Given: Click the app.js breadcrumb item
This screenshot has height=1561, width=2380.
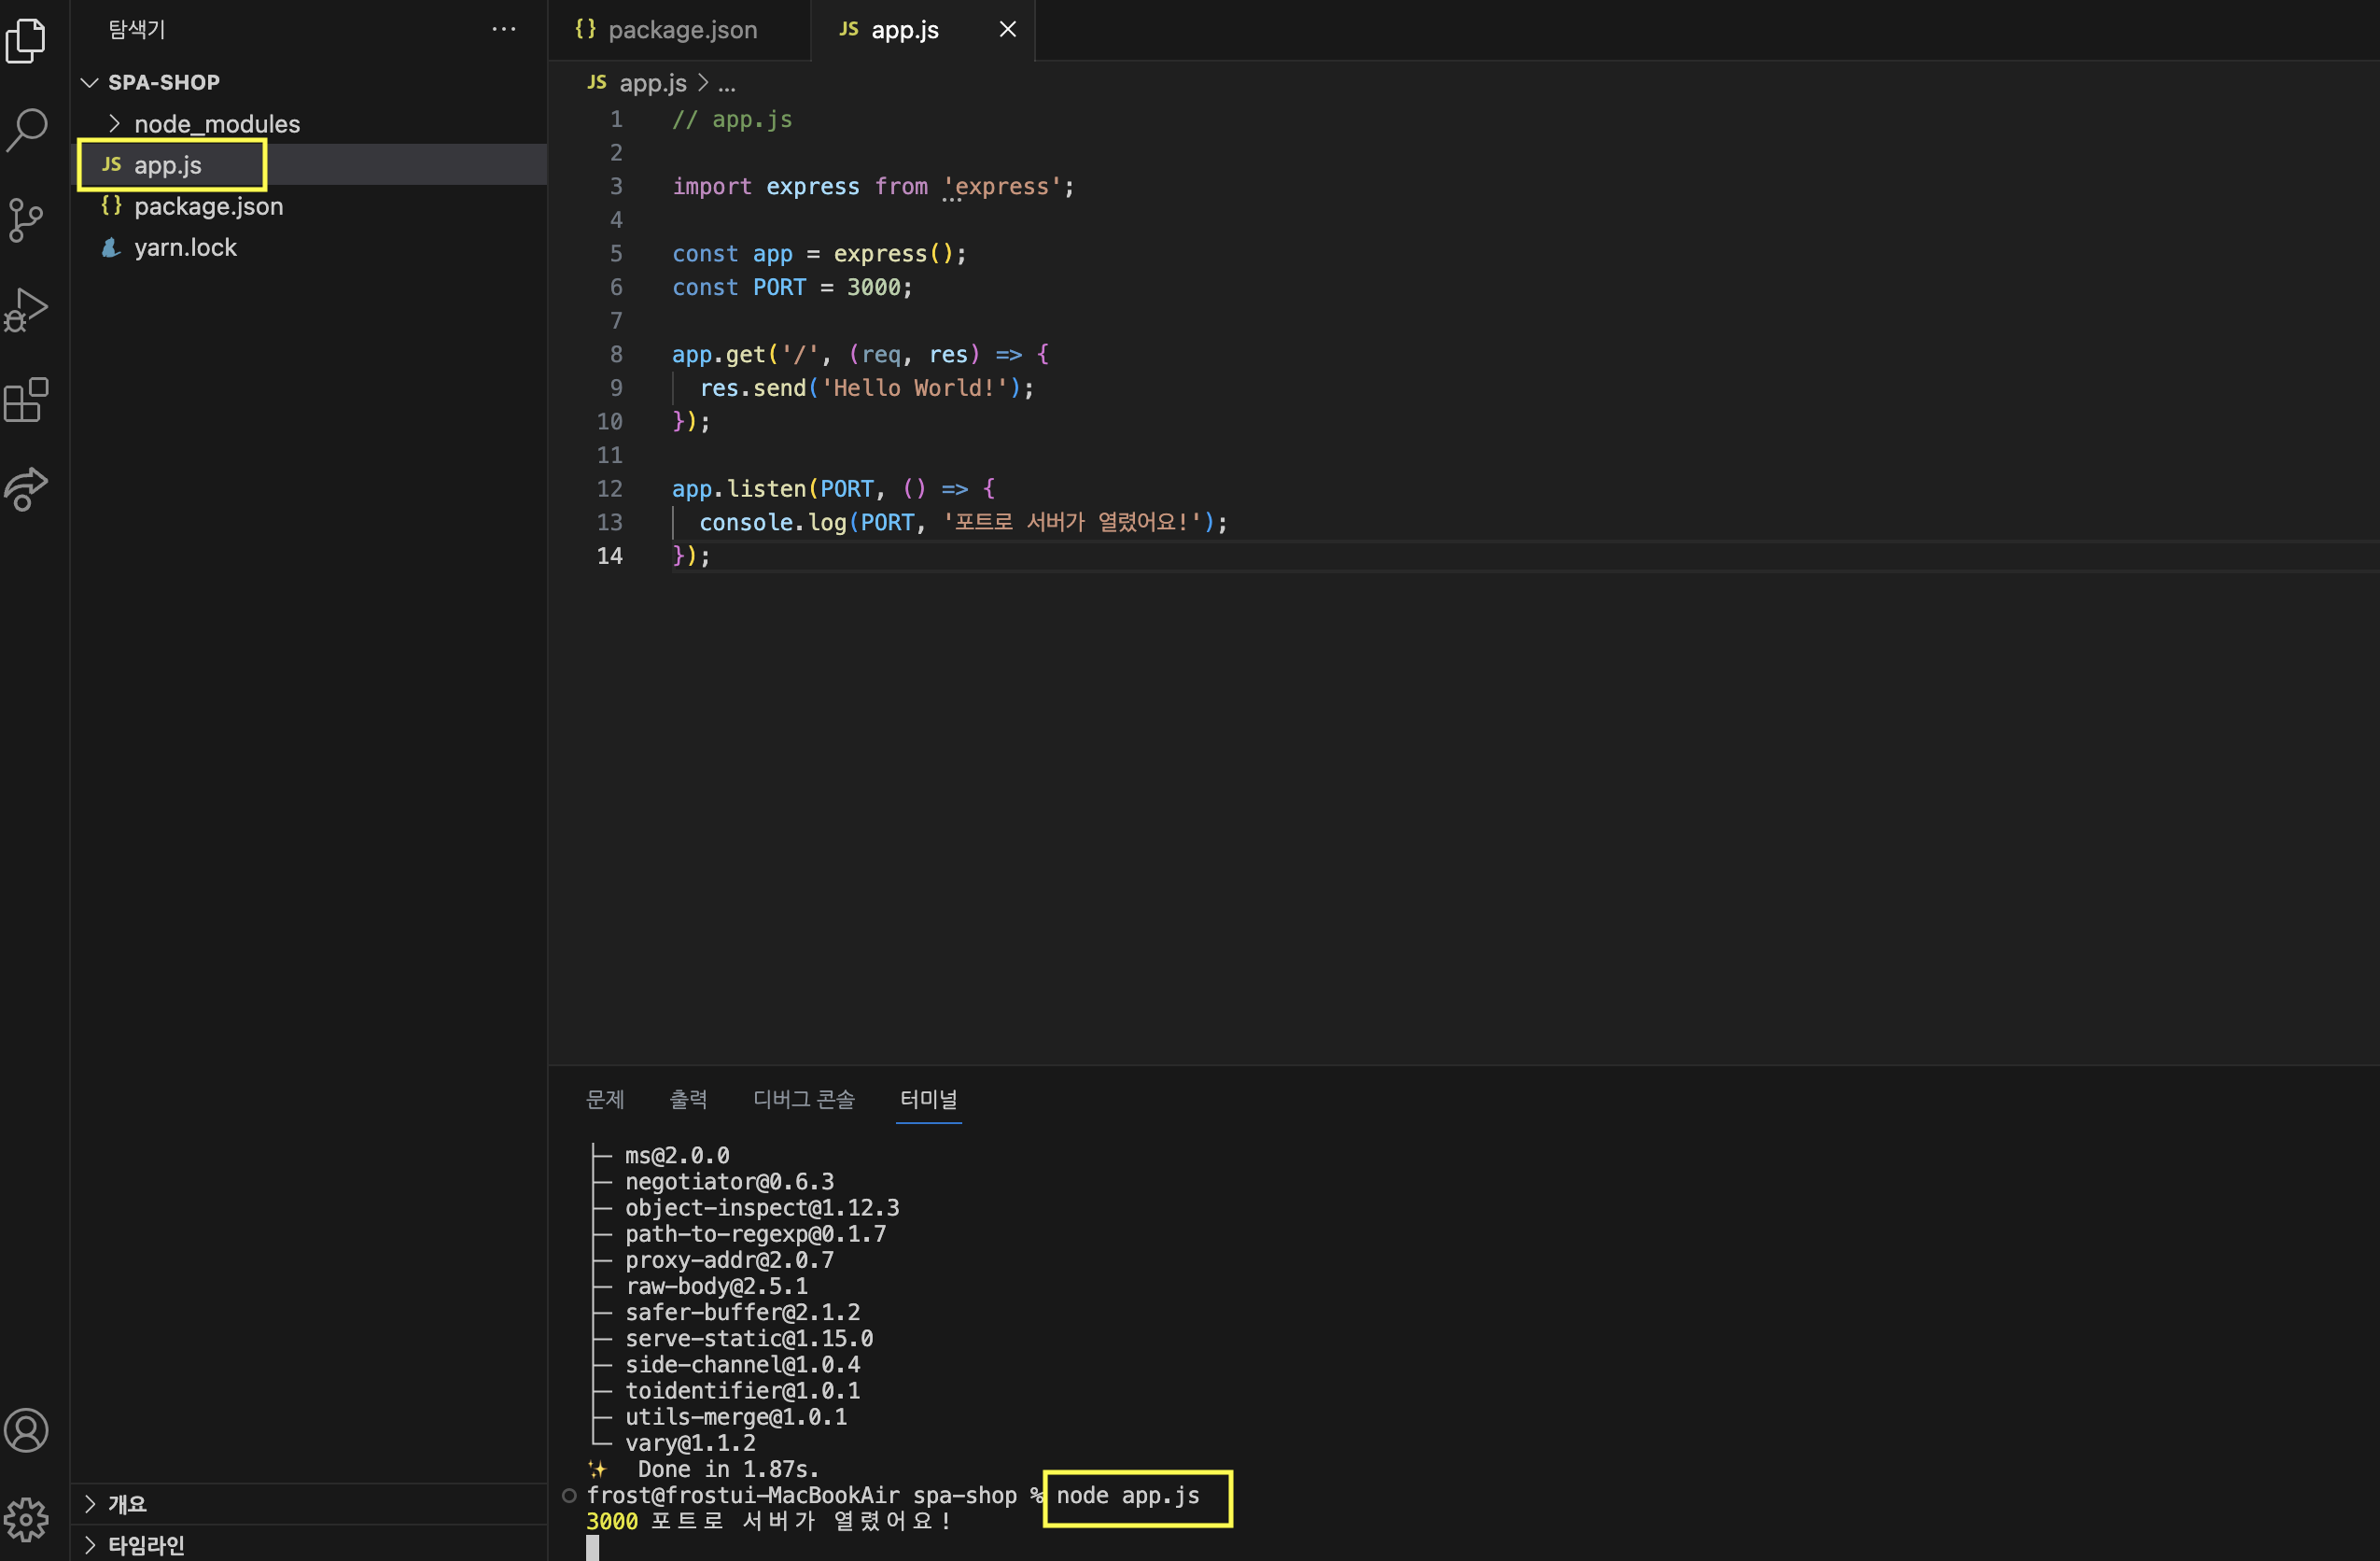Looking at the screenshot, I should [x=651, y=83].
